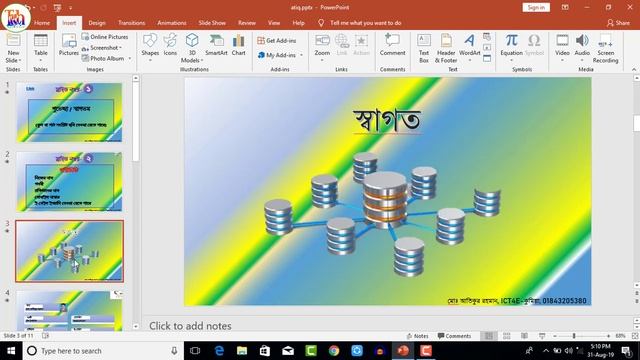Image resolution: width=640 pixels, height=360 pixels.
Task: Open the Transitions tab
Action: [131, 23]
